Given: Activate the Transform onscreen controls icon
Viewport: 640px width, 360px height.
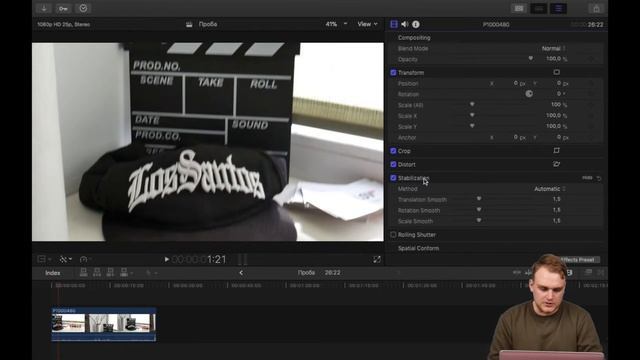Looking at the screenshot, I should tap(556, 72).
